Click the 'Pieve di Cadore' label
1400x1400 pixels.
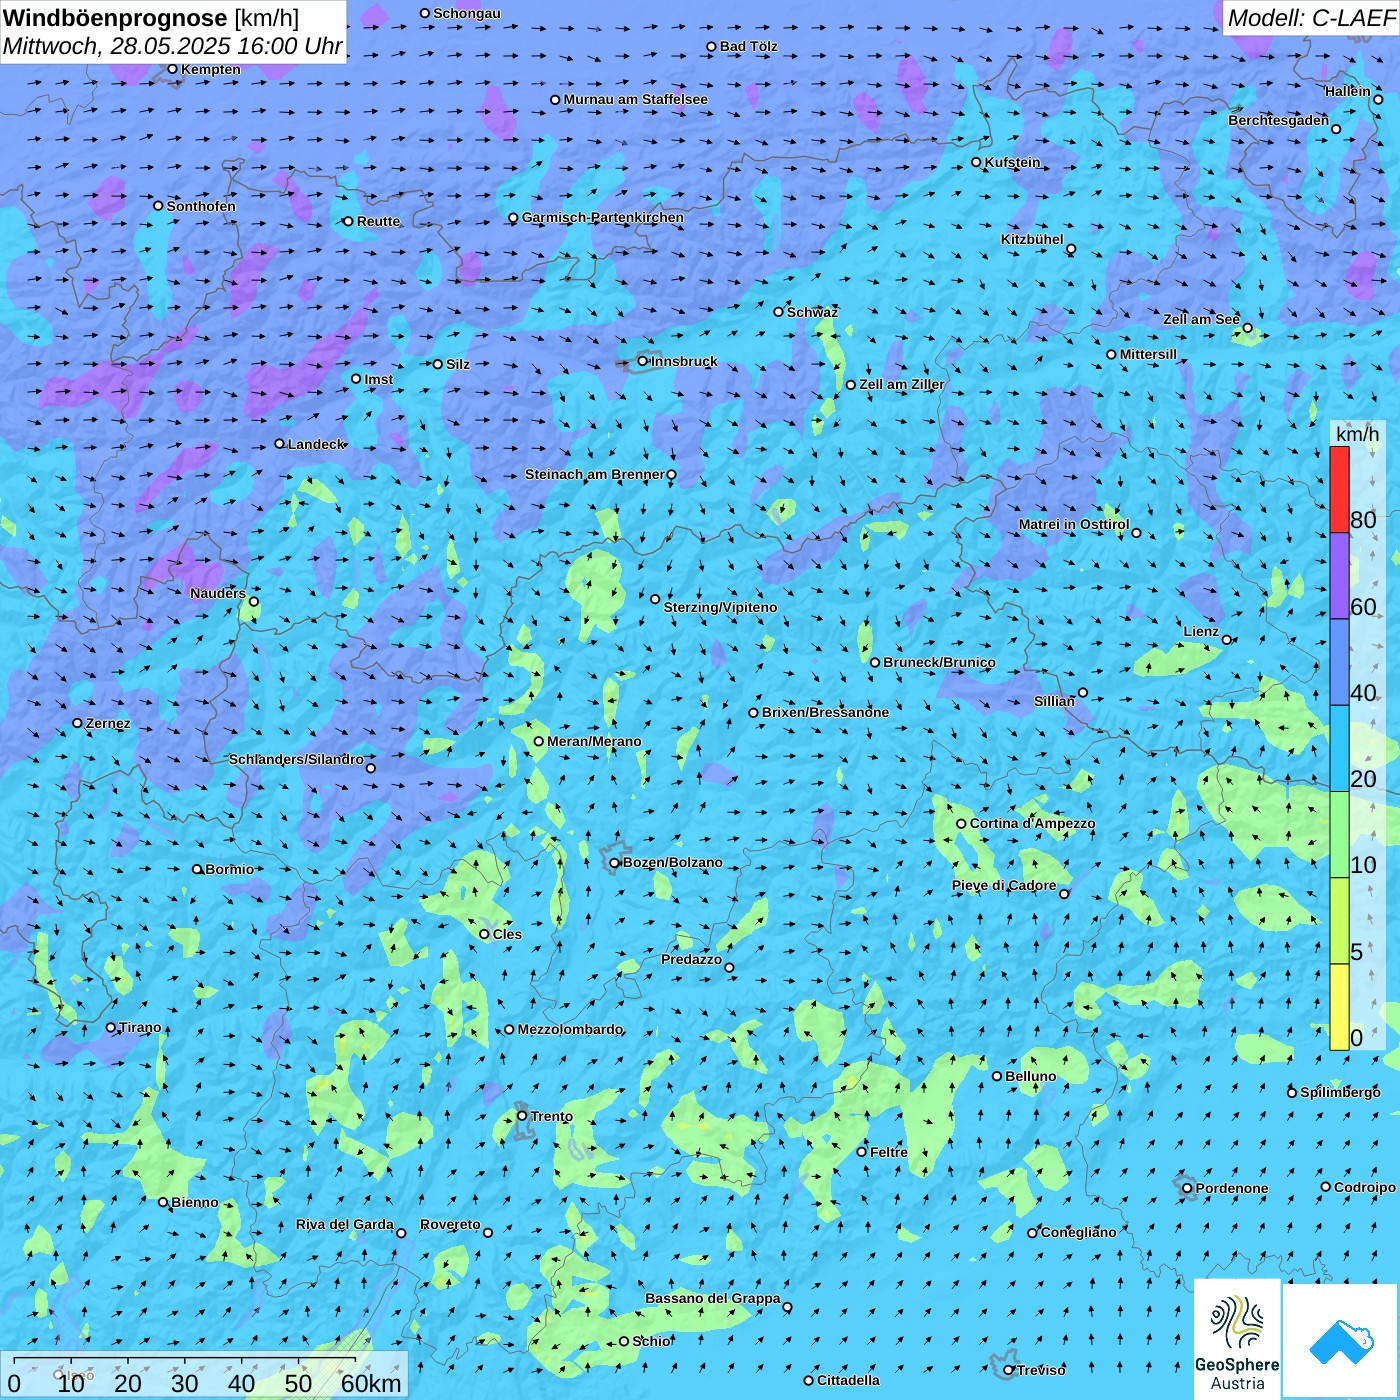point(1004,885)
